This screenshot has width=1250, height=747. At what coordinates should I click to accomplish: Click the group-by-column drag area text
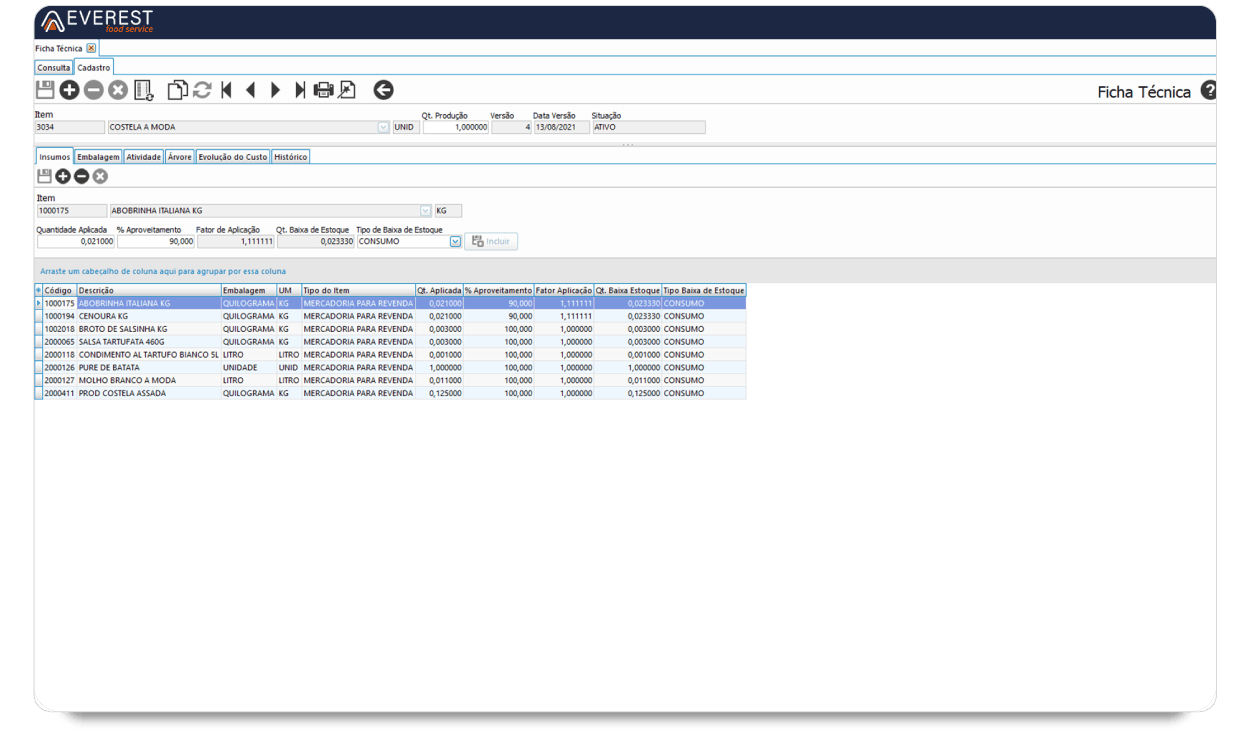163,271
